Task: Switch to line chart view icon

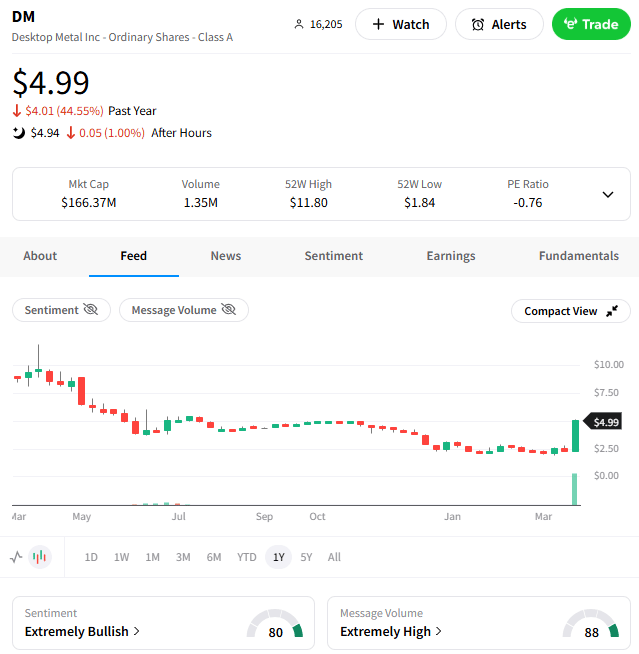Action: [16, 557]
